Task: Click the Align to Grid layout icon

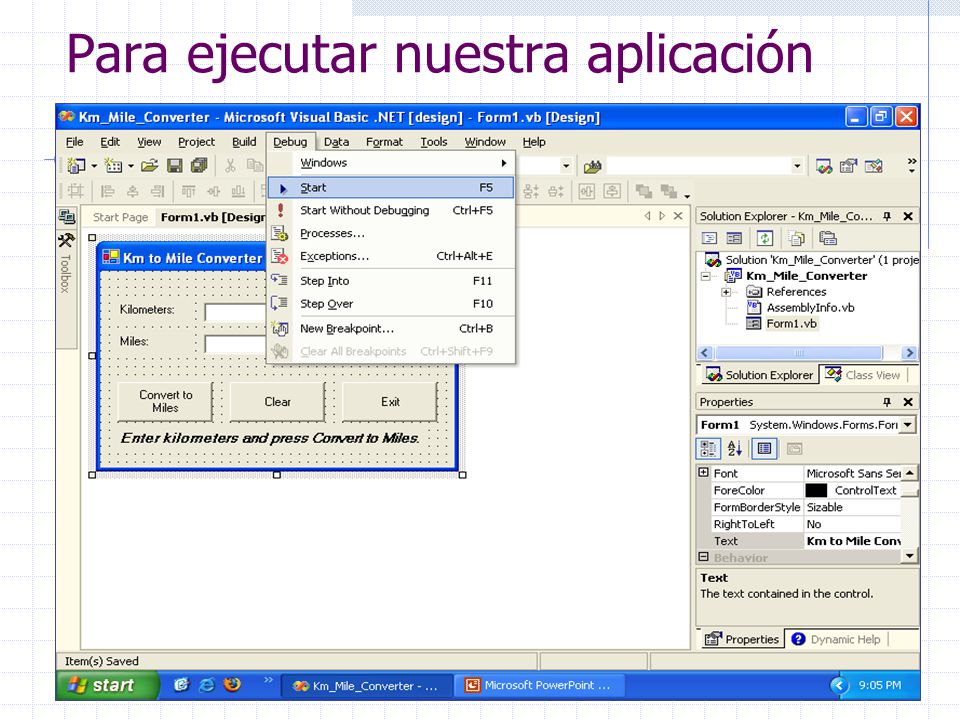Action: coord(75,191)
